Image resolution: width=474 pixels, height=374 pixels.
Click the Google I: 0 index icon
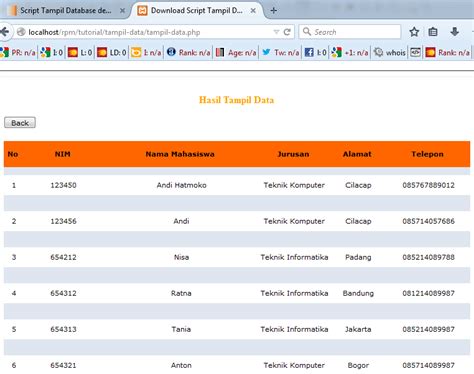point(45,52)
